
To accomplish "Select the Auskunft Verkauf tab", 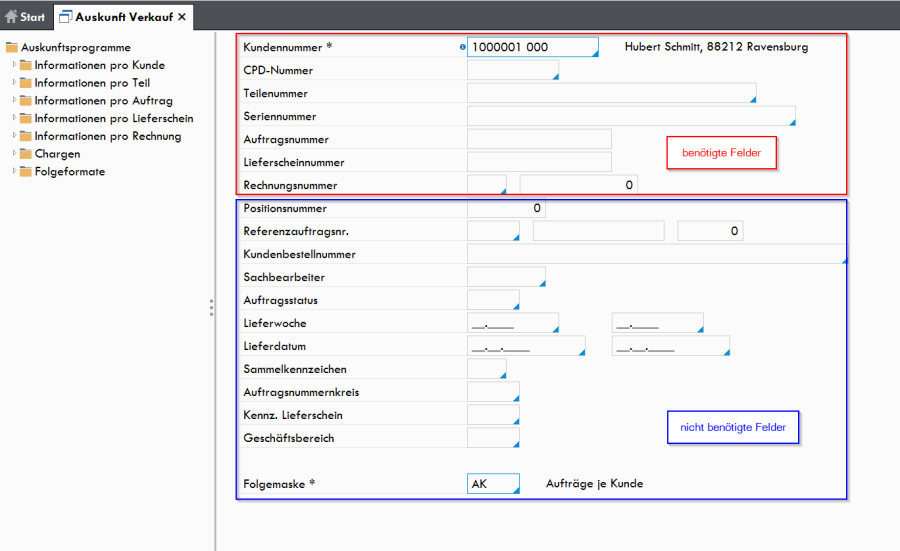I will [123, 17].
